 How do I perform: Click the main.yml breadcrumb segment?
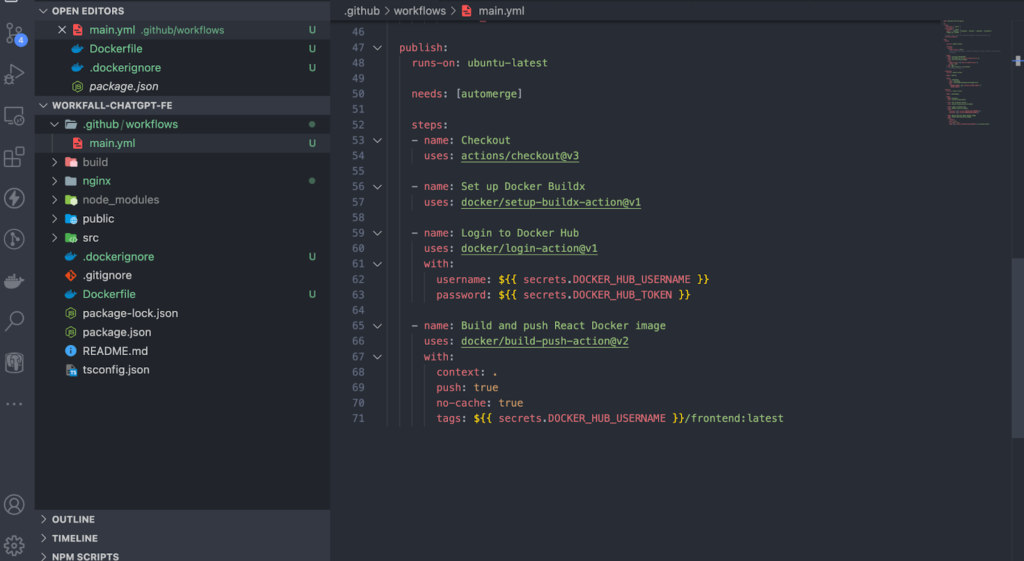click(501, 10)
